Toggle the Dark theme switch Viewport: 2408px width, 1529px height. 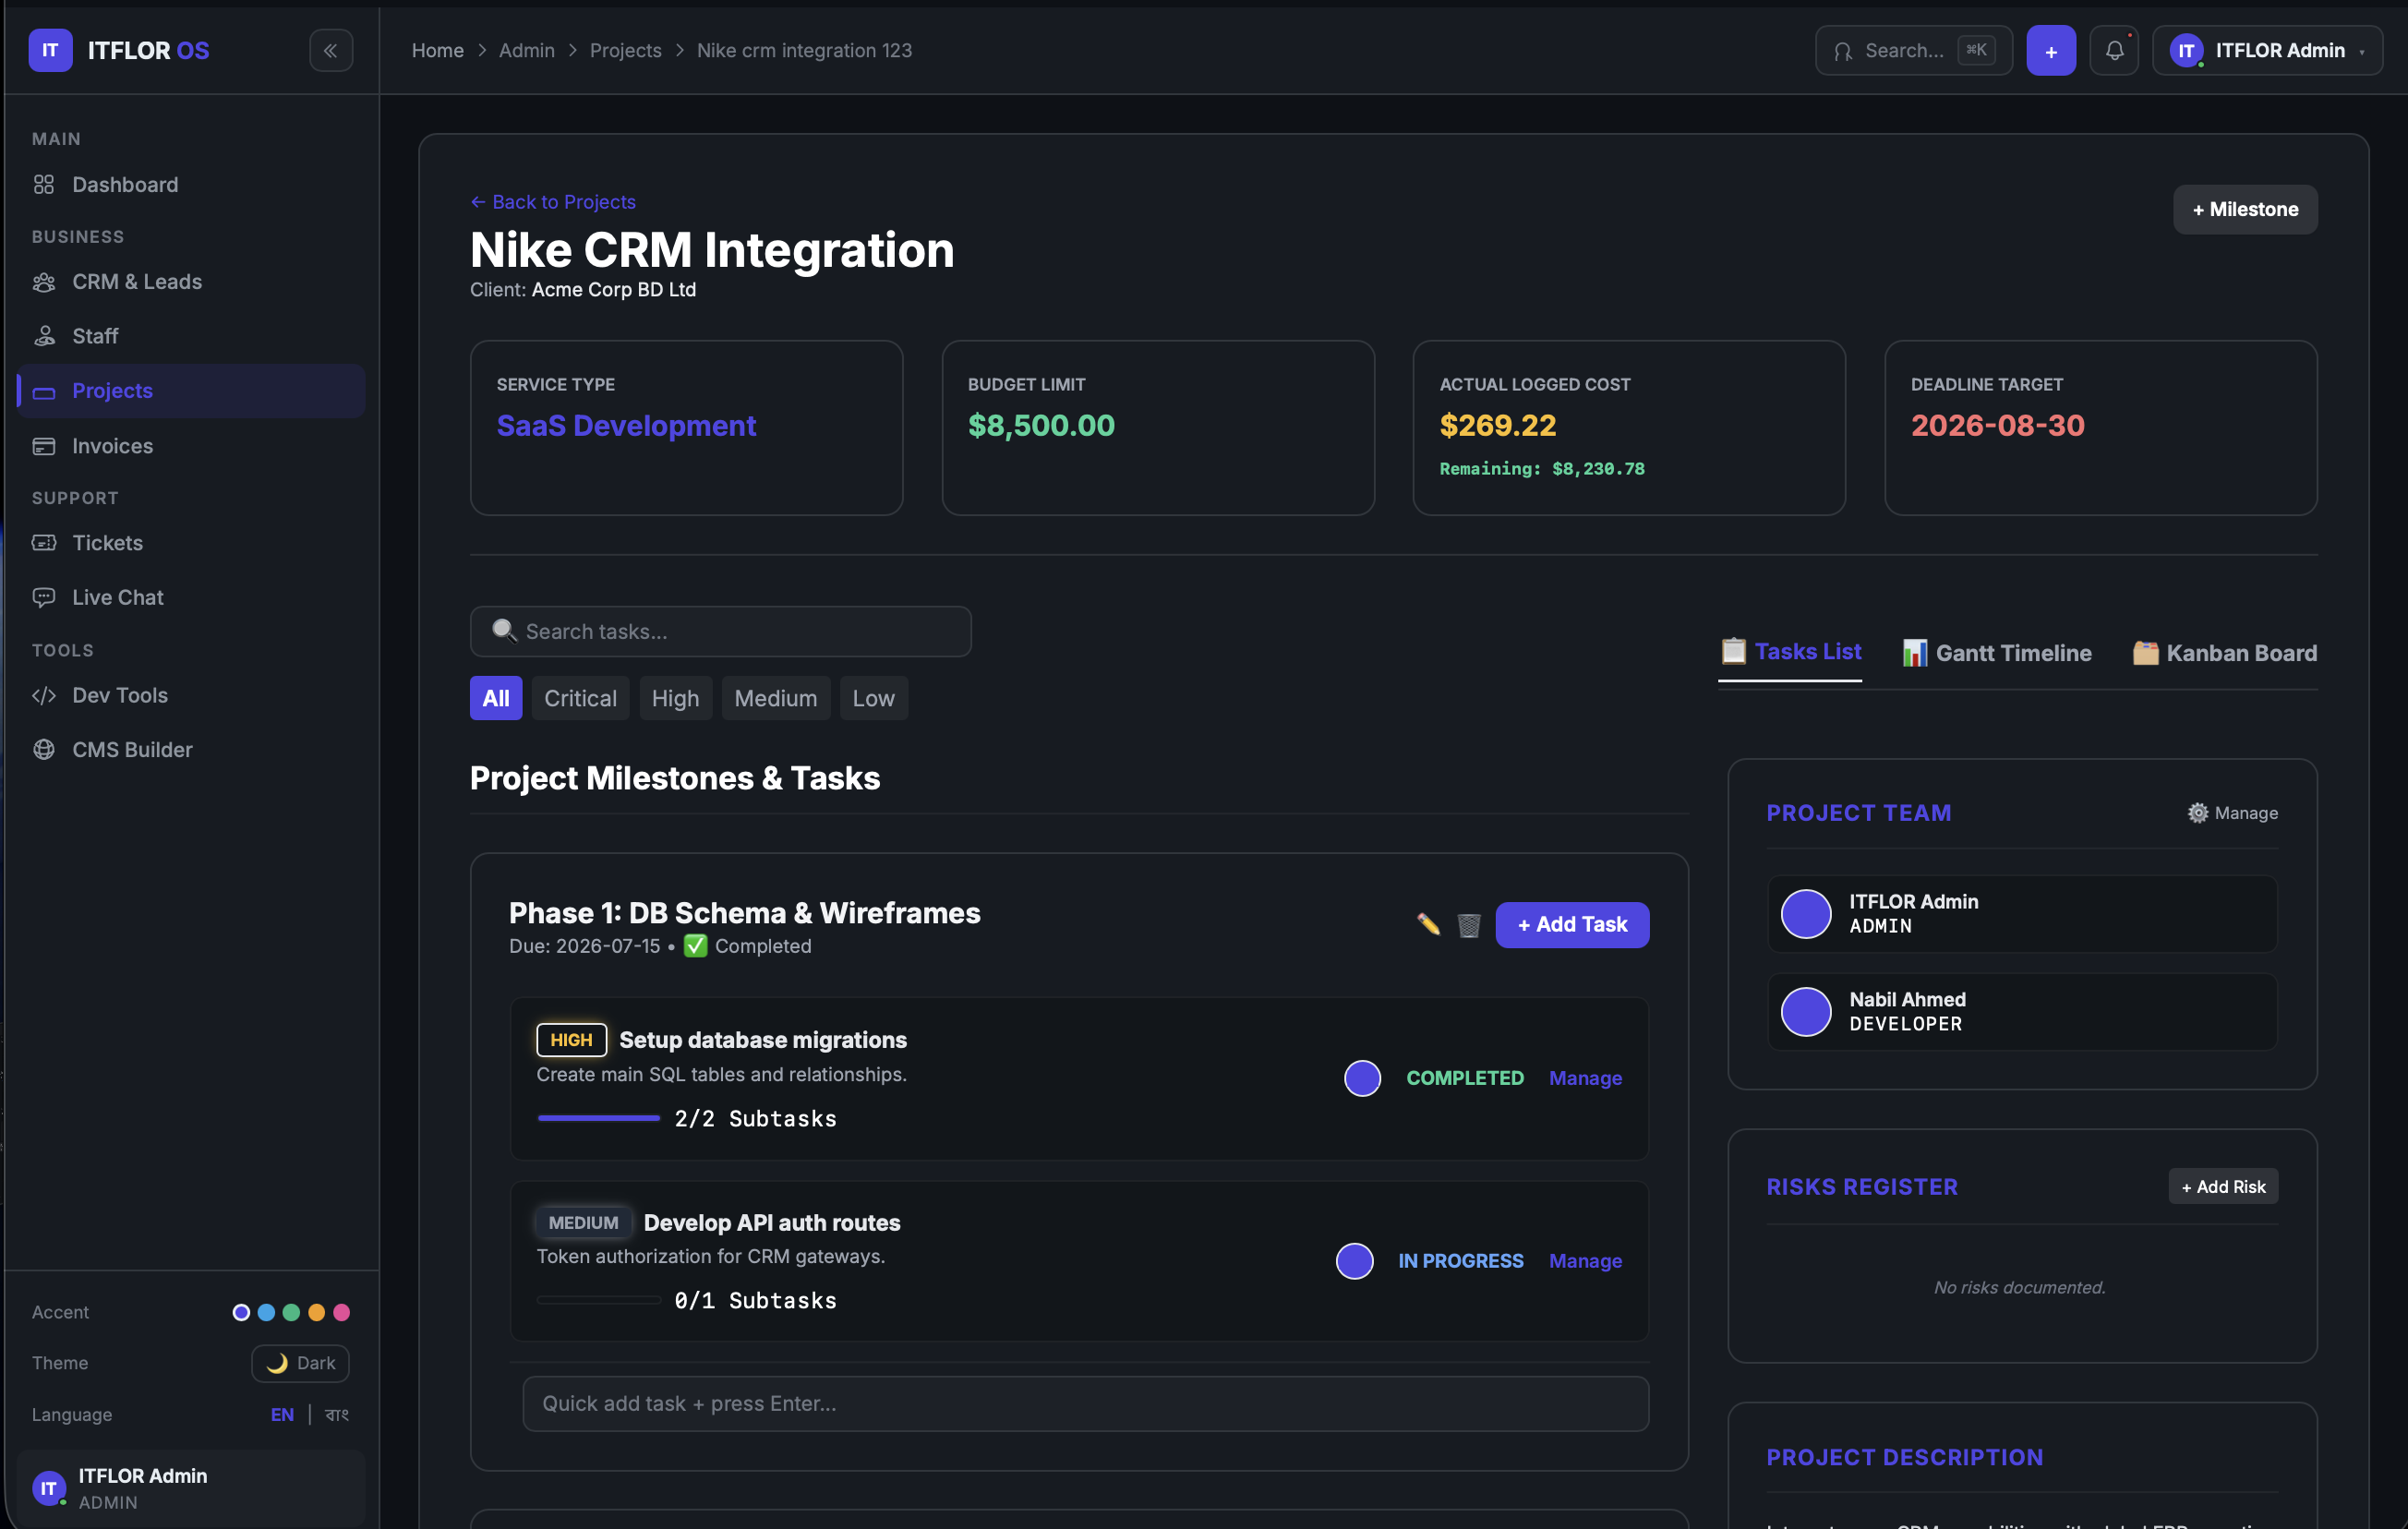tap(300, 1363)
